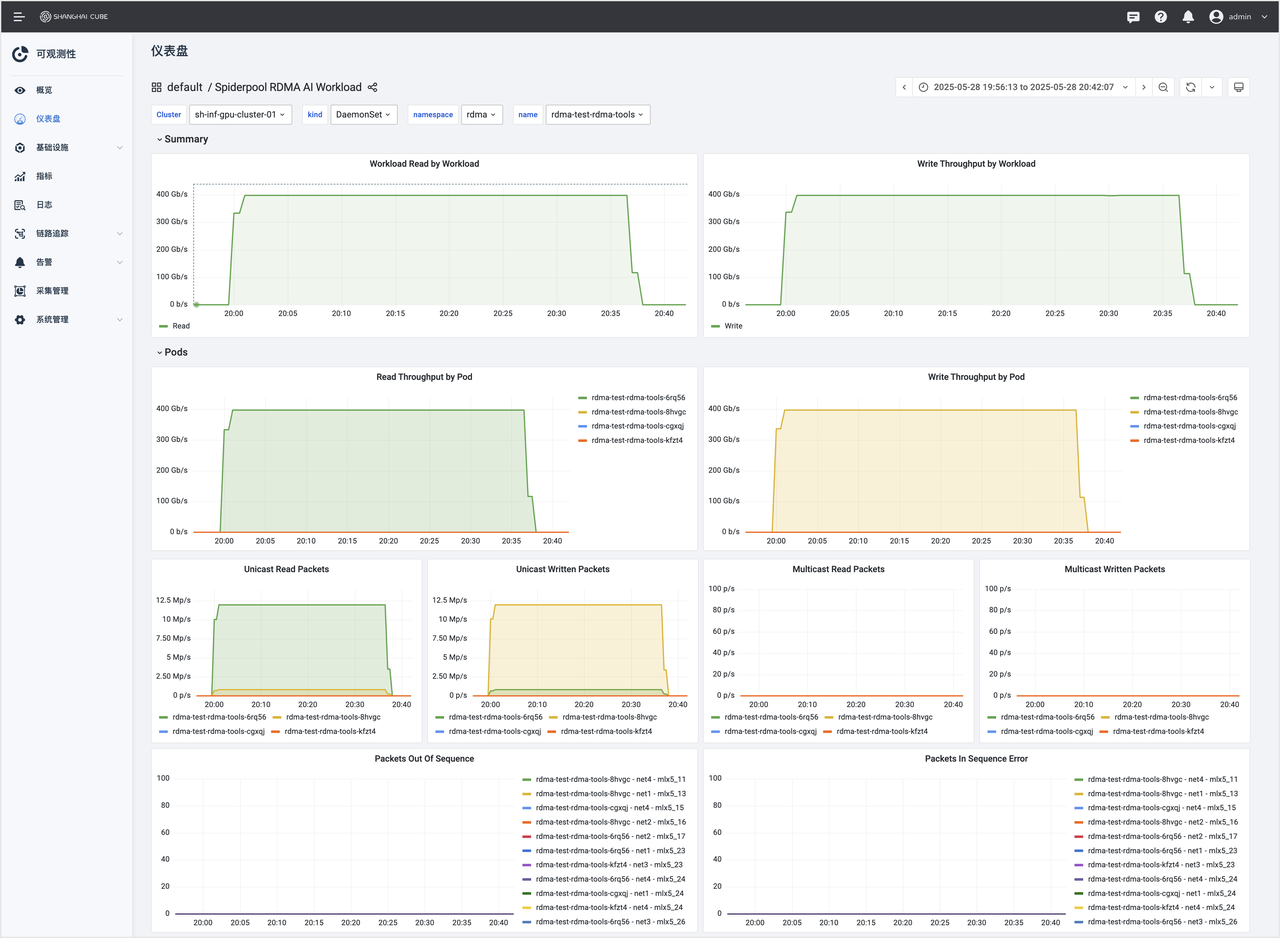Click the notification bell in the top bar

click(x=1188, y=16)
